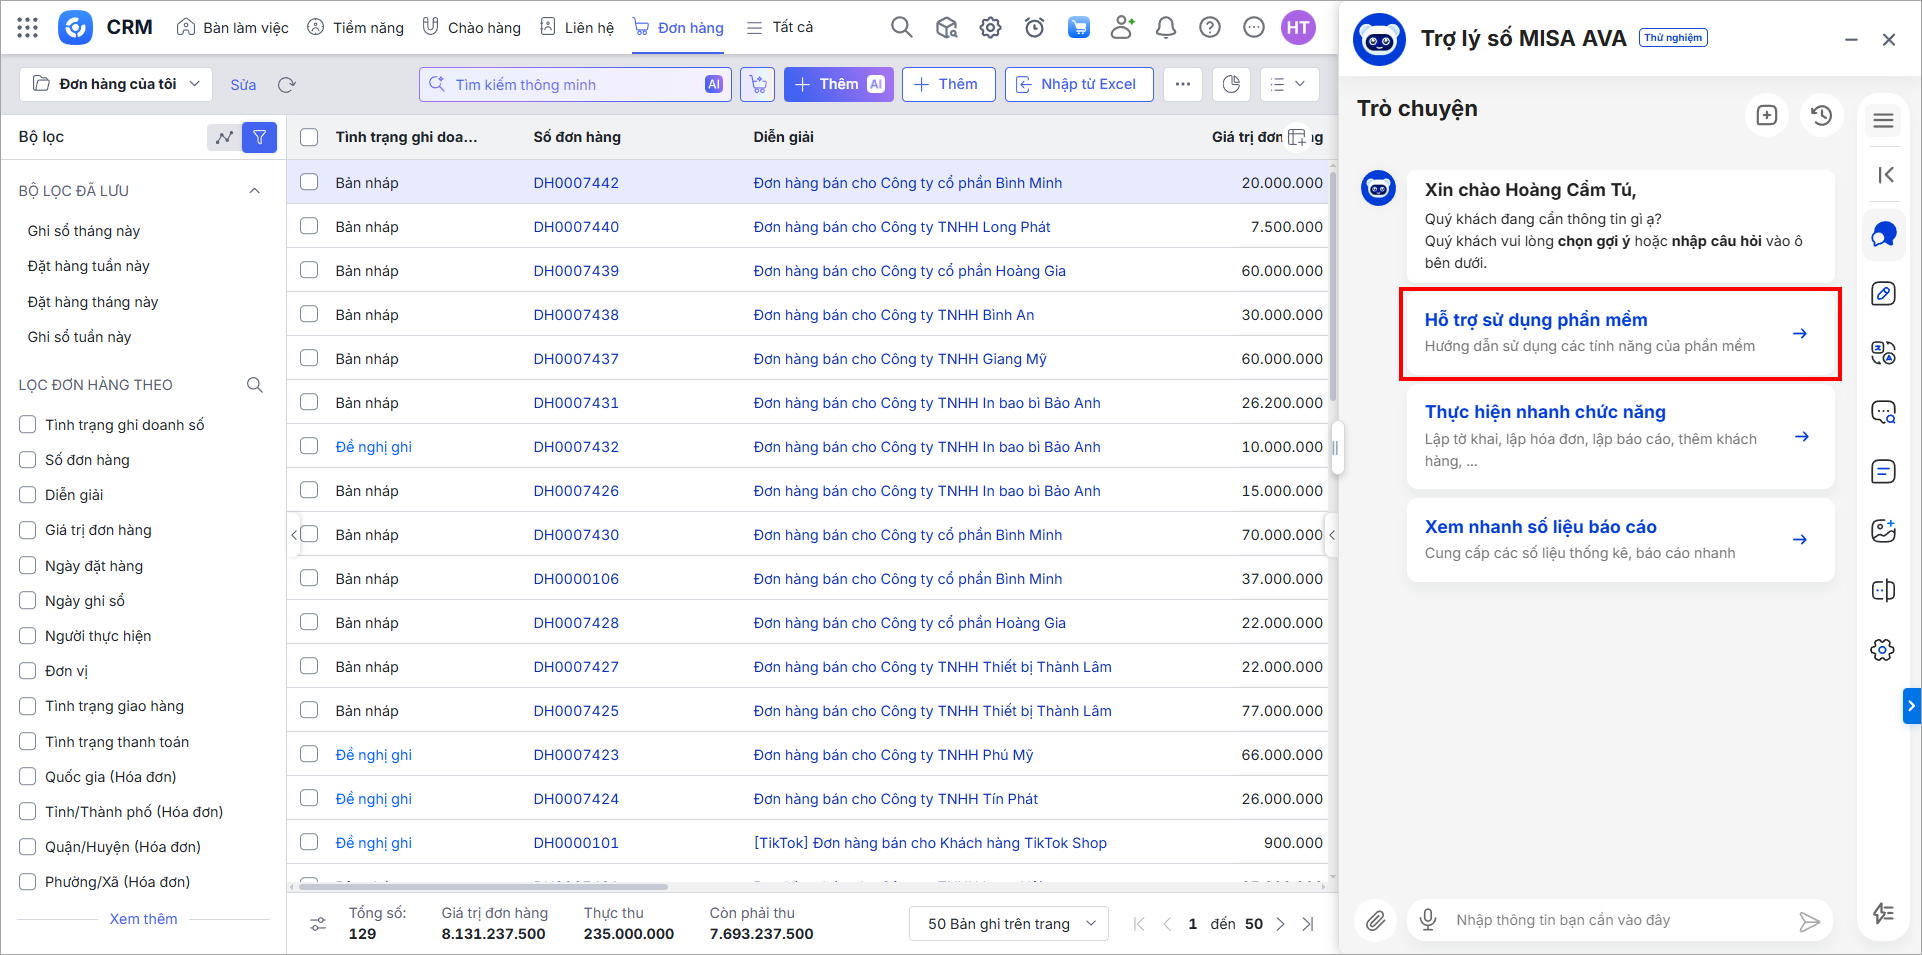Click the refresh icon next to Sửa
The image size is (1922, 955).
[287, 85]
